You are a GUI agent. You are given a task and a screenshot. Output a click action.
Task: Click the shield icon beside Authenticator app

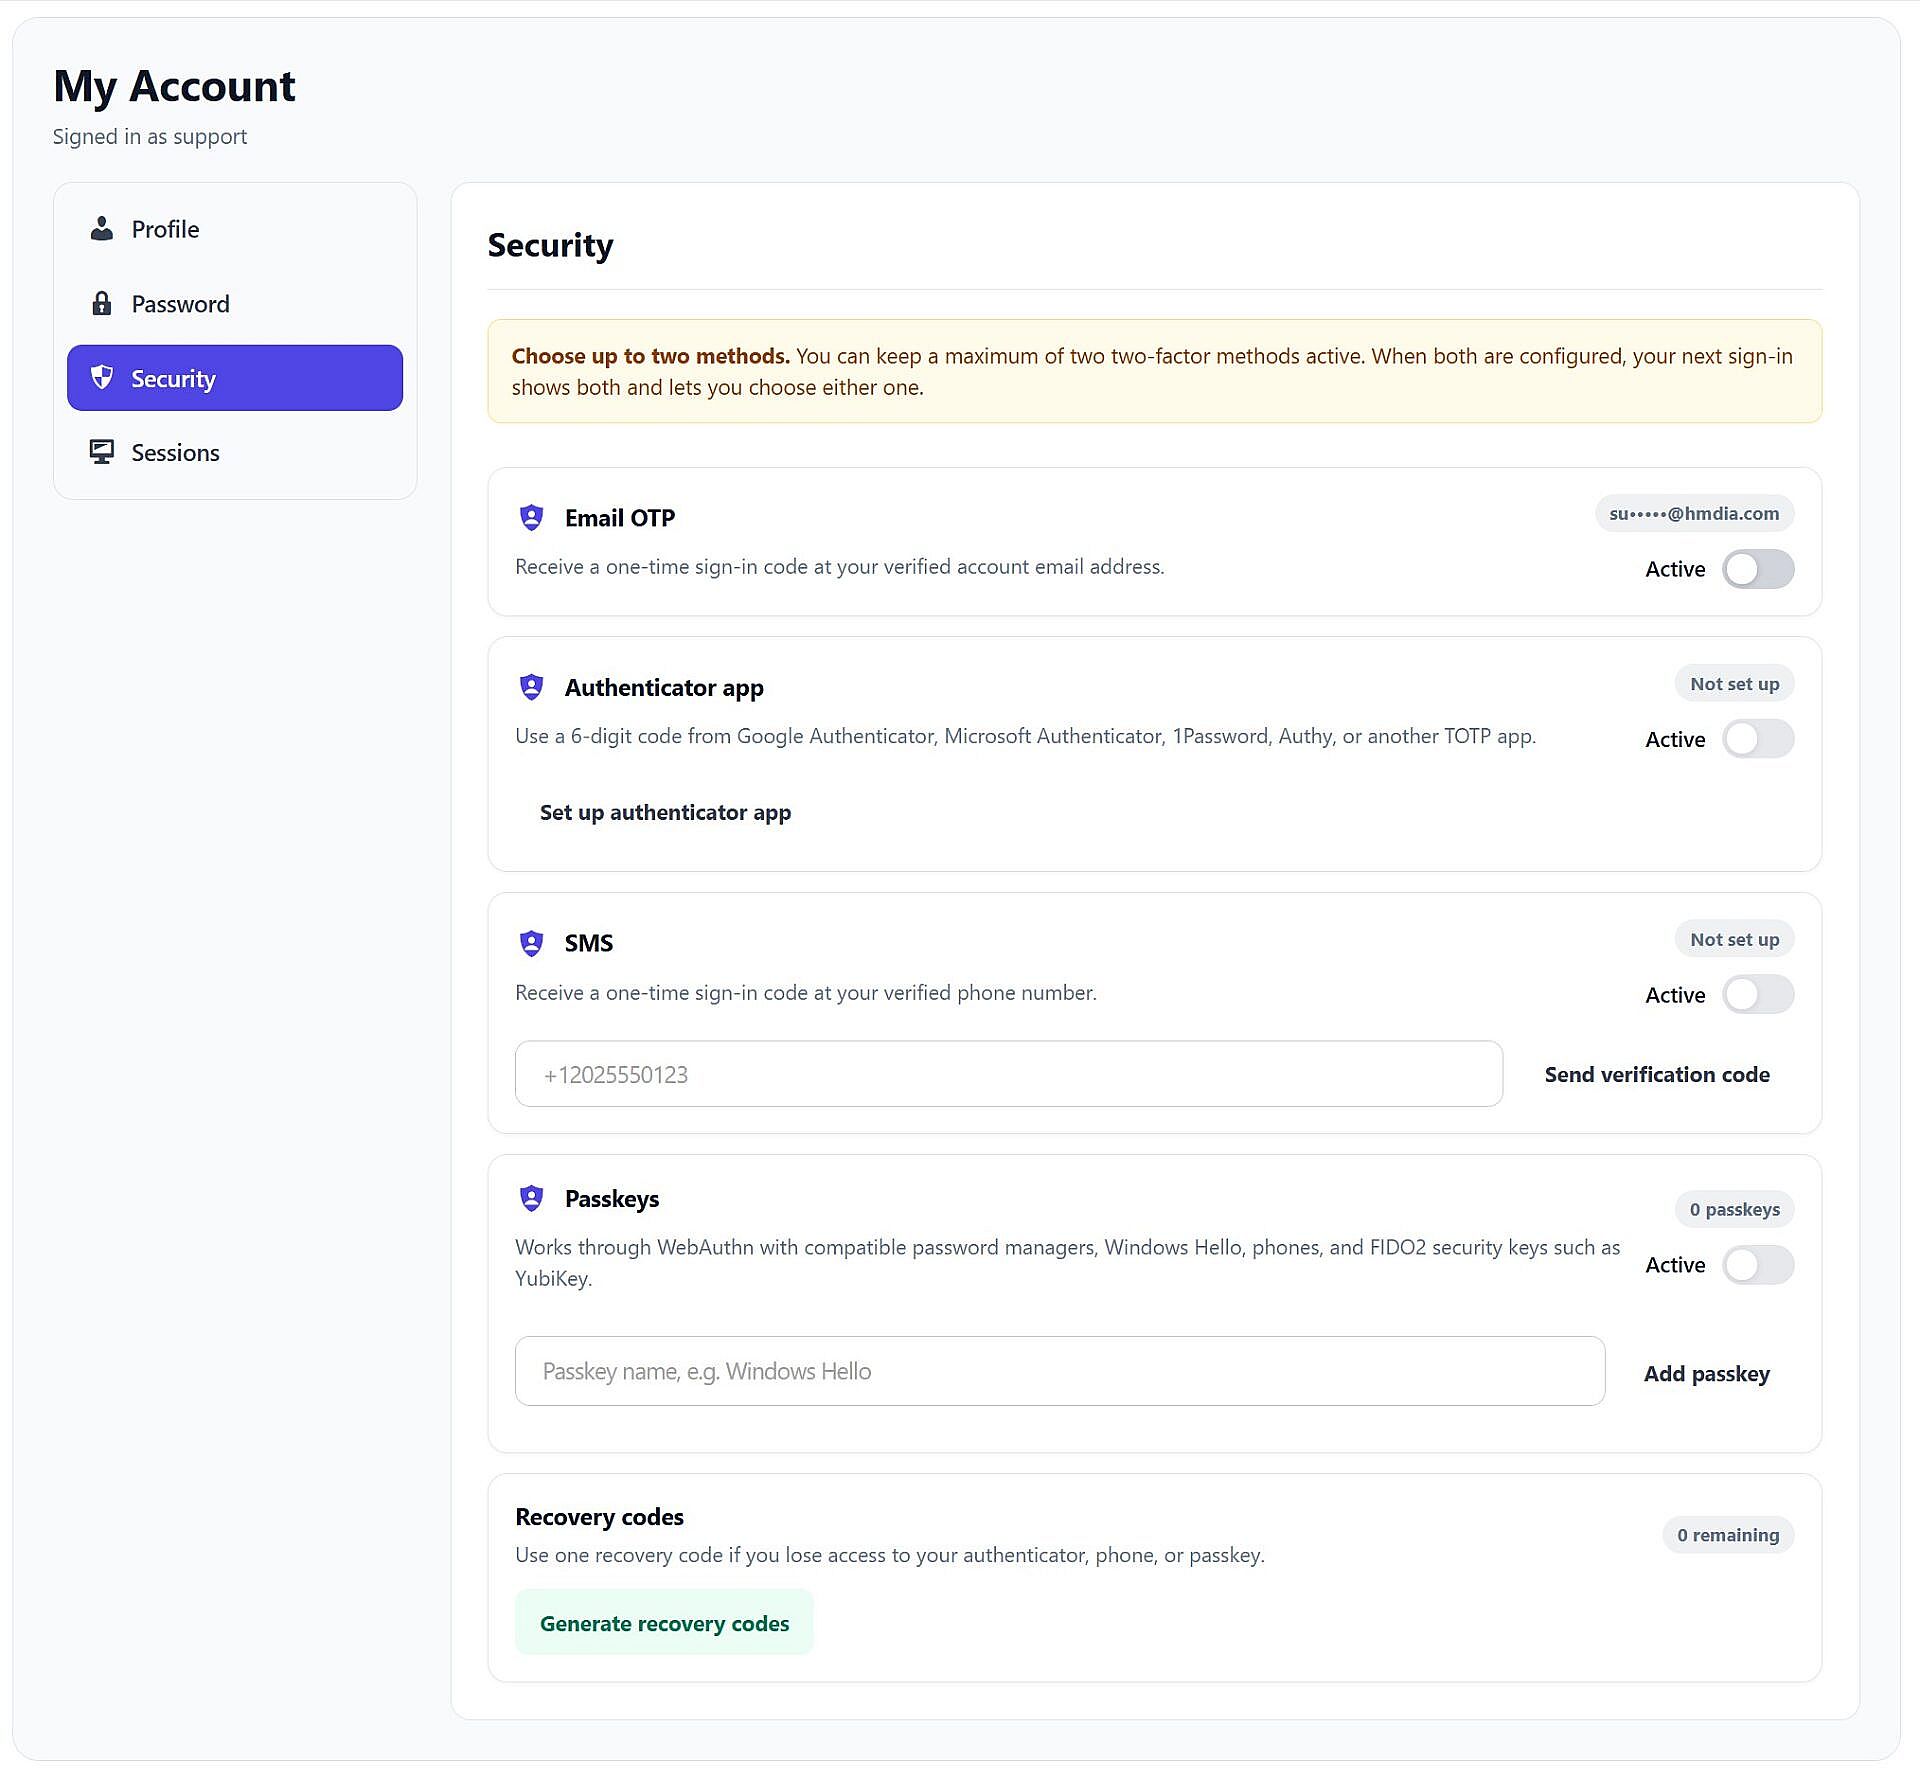pyautogui.click(x=532, y=687)
